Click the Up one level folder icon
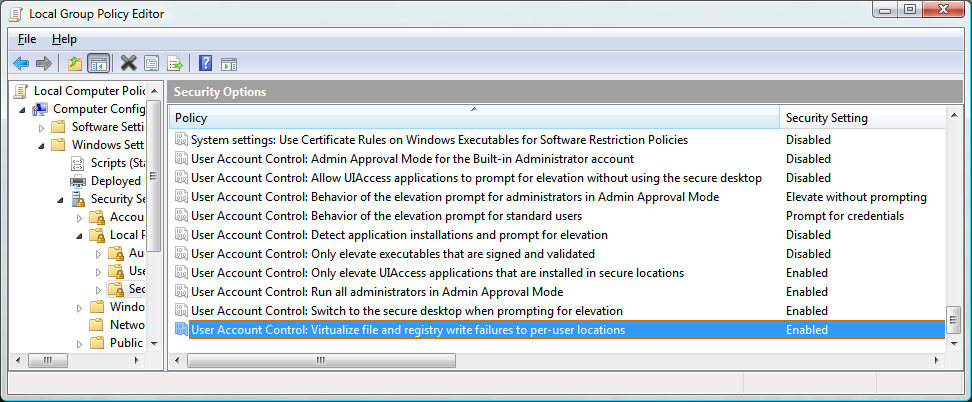This screenshot has height=402, width=972. click(75, 63)
